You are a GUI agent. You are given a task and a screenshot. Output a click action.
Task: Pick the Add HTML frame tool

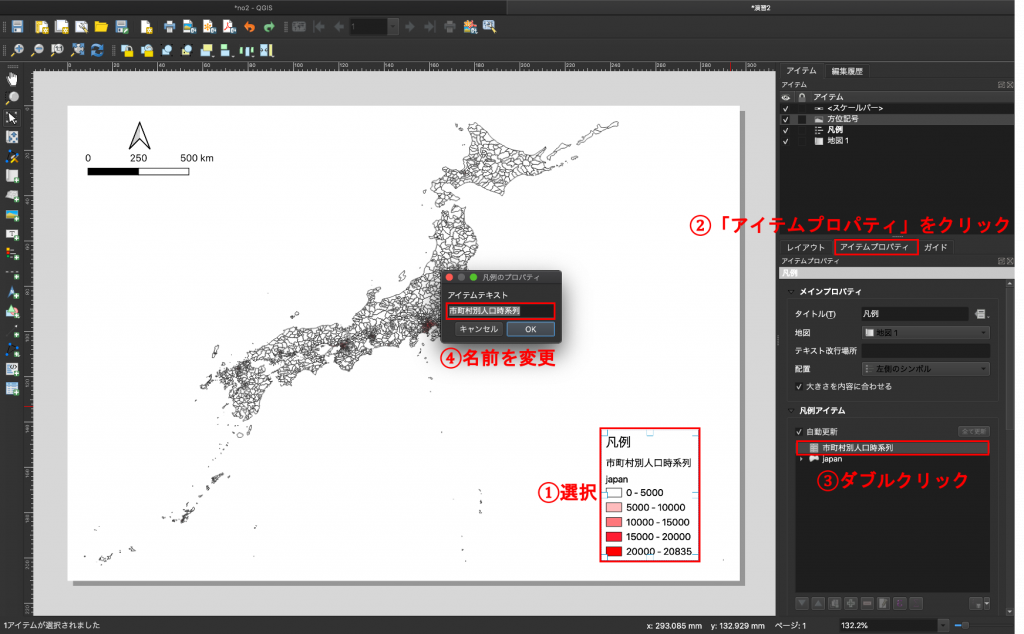tap(12, 370)
